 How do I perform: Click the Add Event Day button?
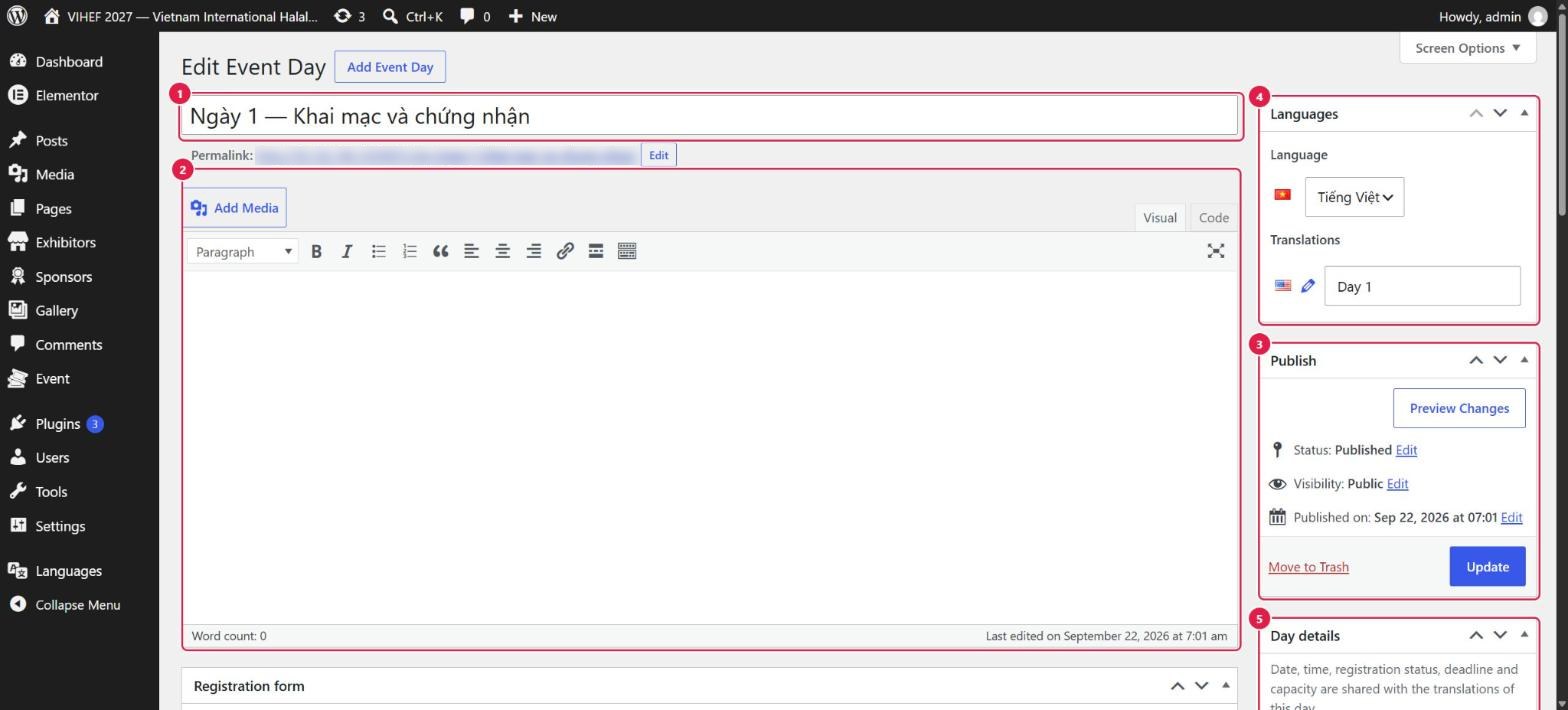[390, 67]
